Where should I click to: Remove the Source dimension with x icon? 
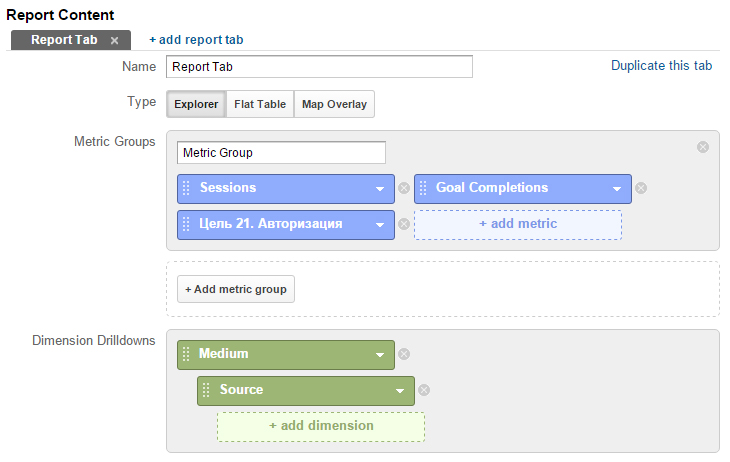pyautogui.click(x=424, y=390)
